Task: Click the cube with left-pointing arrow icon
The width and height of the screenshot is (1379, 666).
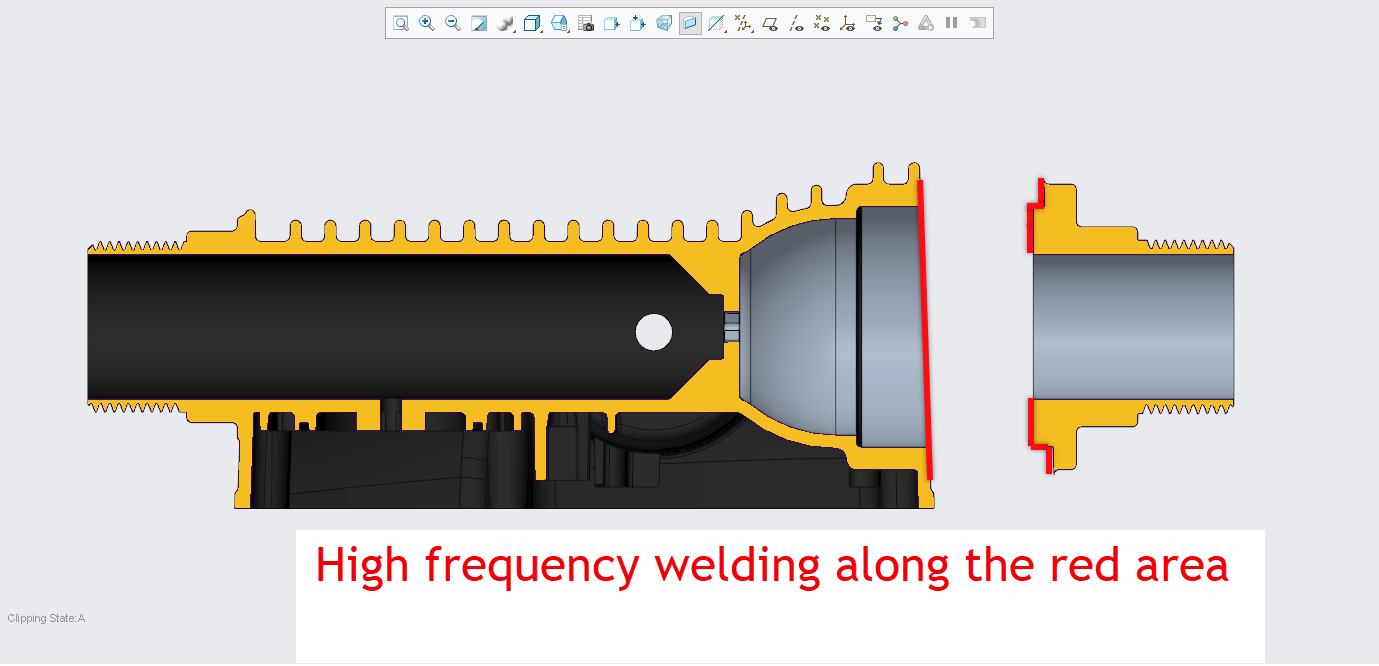Action: pyautogui.click(x=612, y=23)
